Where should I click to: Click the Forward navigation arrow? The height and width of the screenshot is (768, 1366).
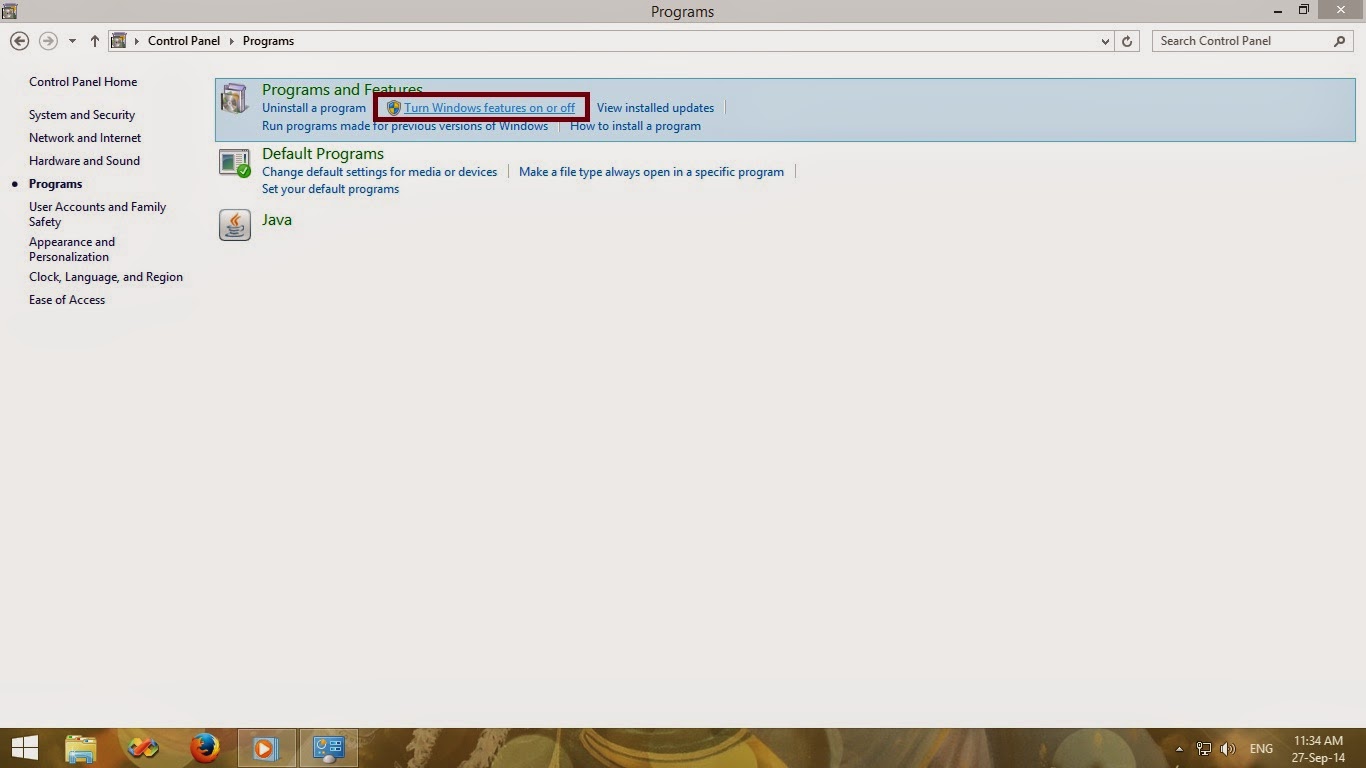[x=47, y=41]
